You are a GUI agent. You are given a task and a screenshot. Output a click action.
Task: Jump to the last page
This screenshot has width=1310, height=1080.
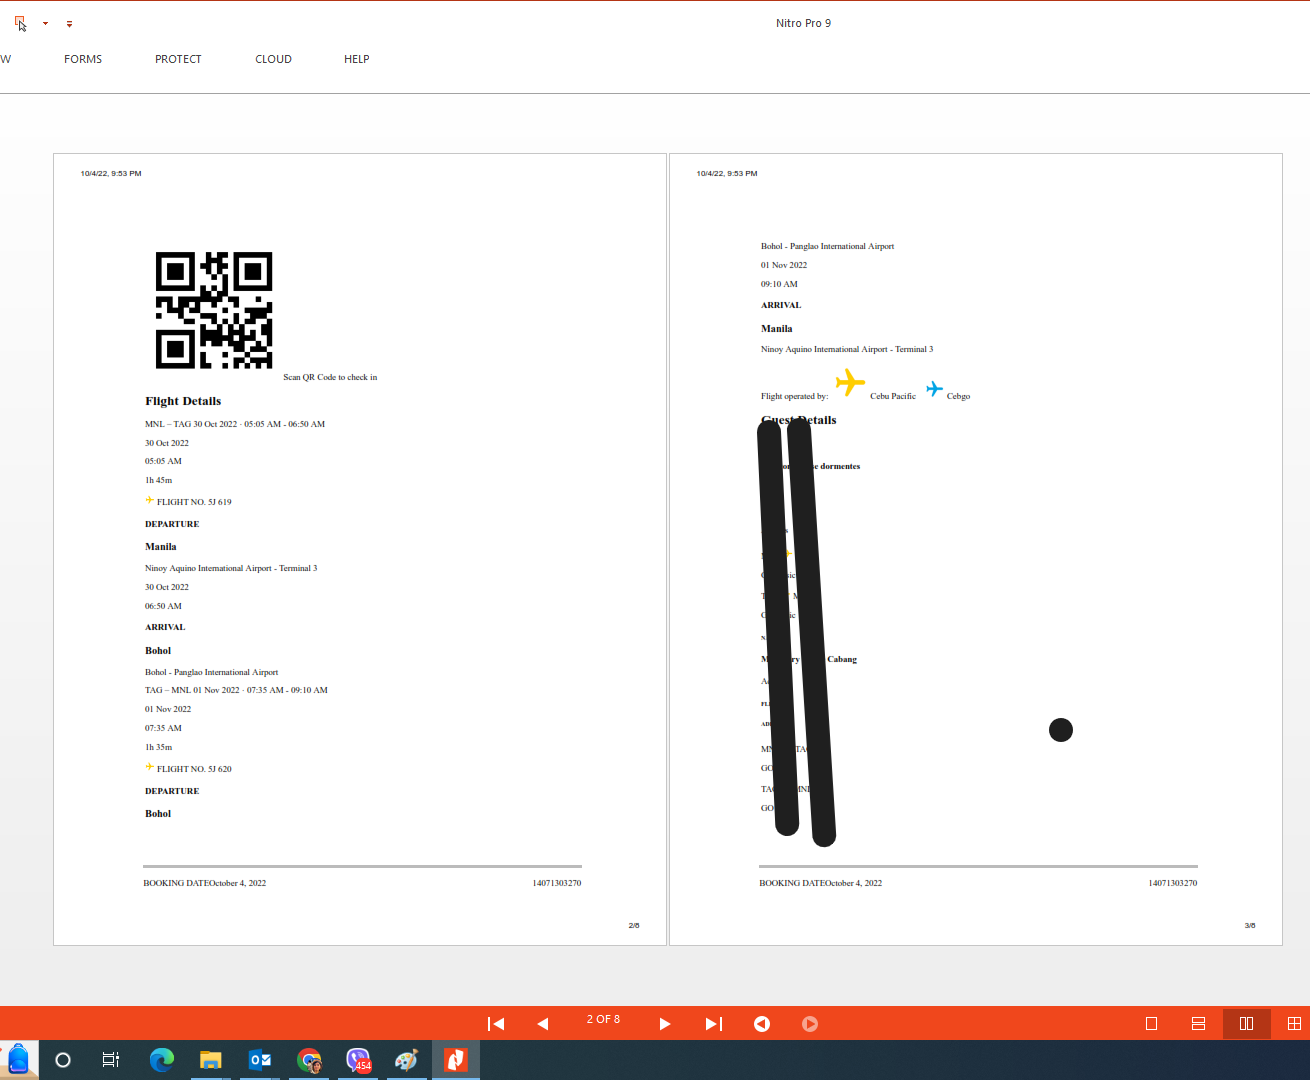tap(714, 1023)
